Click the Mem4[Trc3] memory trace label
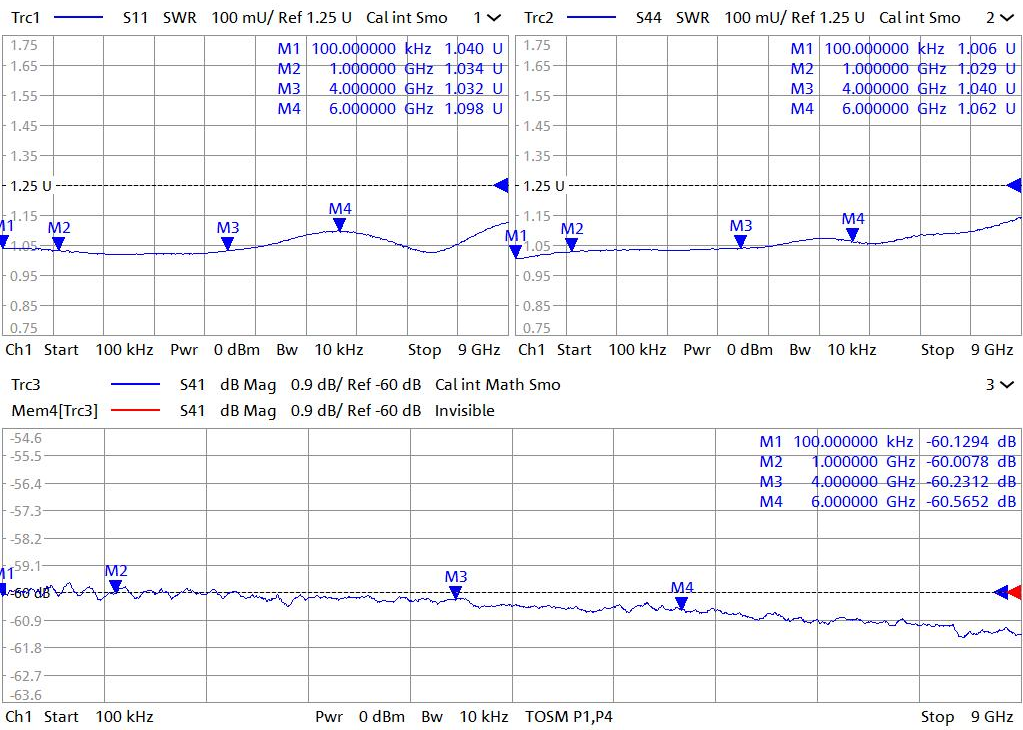Screen dimensions: 1023x730 (54, 410)
